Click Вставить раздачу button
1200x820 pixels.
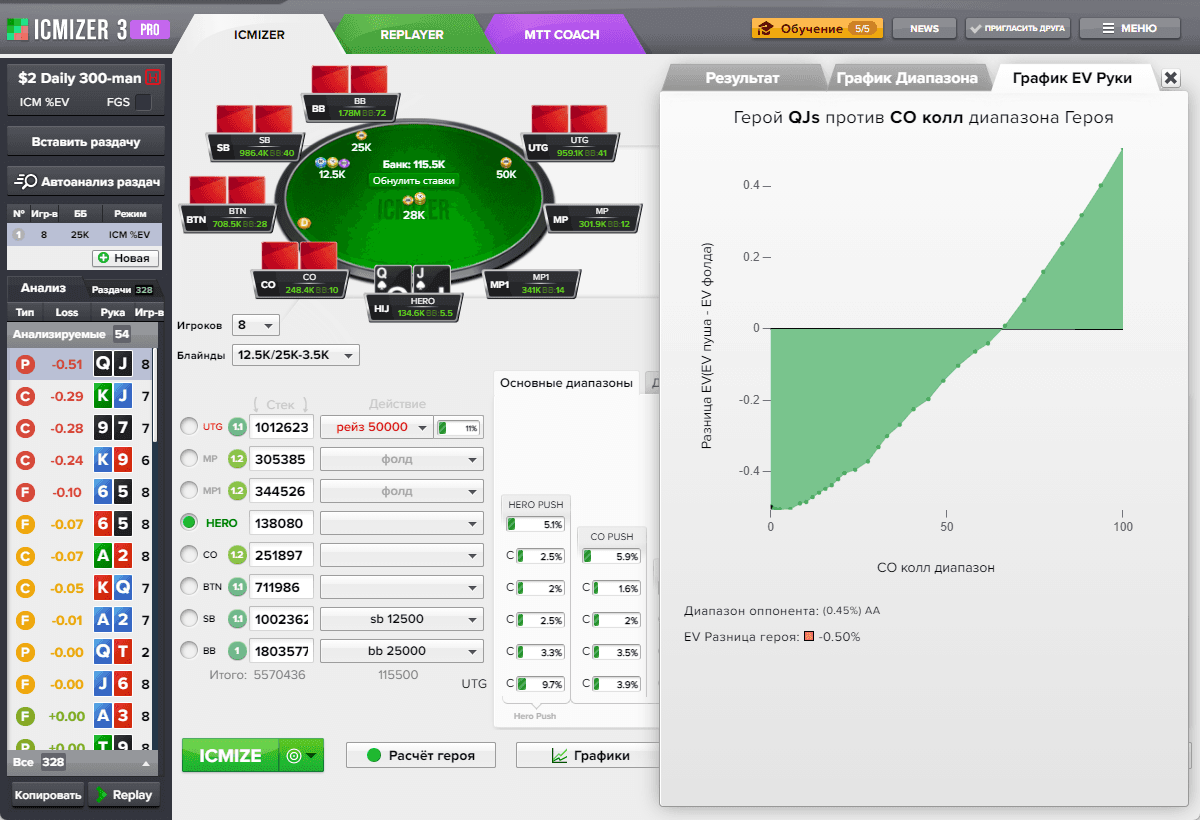coord(85,142)
